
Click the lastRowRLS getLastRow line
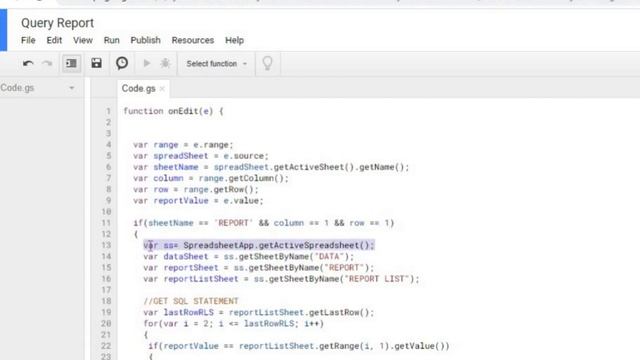point(258,312)
